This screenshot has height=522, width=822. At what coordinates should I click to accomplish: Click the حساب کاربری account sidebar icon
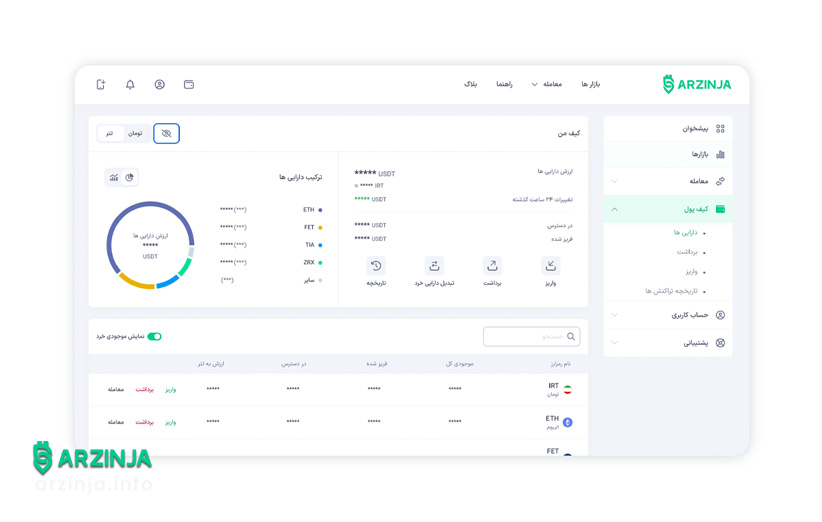pos(720,315)
